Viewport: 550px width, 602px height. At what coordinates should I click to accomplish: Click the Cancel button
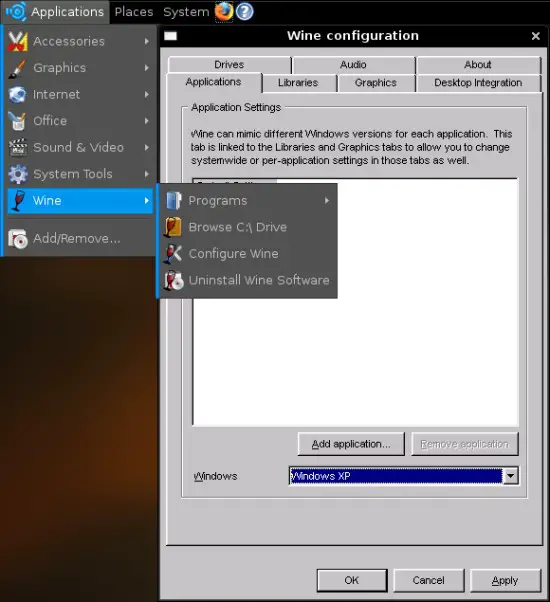coord(428,580)
